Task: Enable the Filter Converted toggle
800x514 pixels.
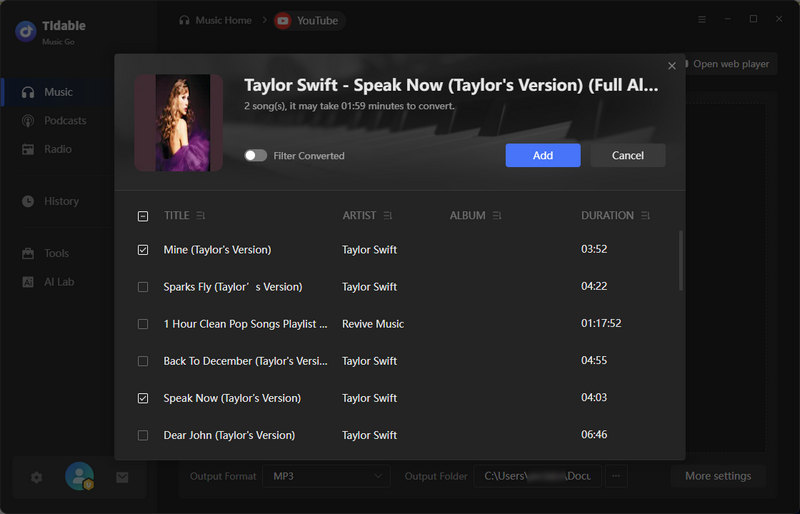Action: tap(256, 156)
